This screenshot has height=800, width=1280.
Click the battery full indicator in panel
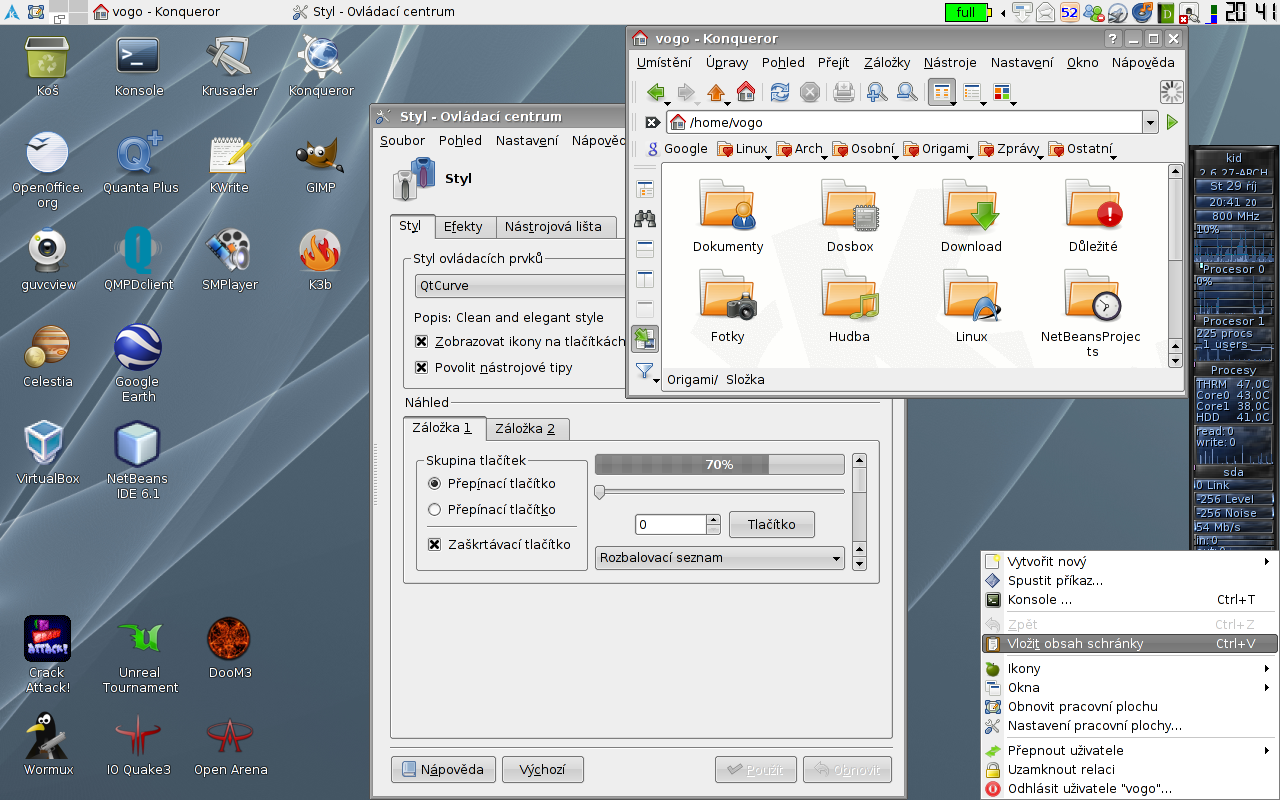coord(966,12)
